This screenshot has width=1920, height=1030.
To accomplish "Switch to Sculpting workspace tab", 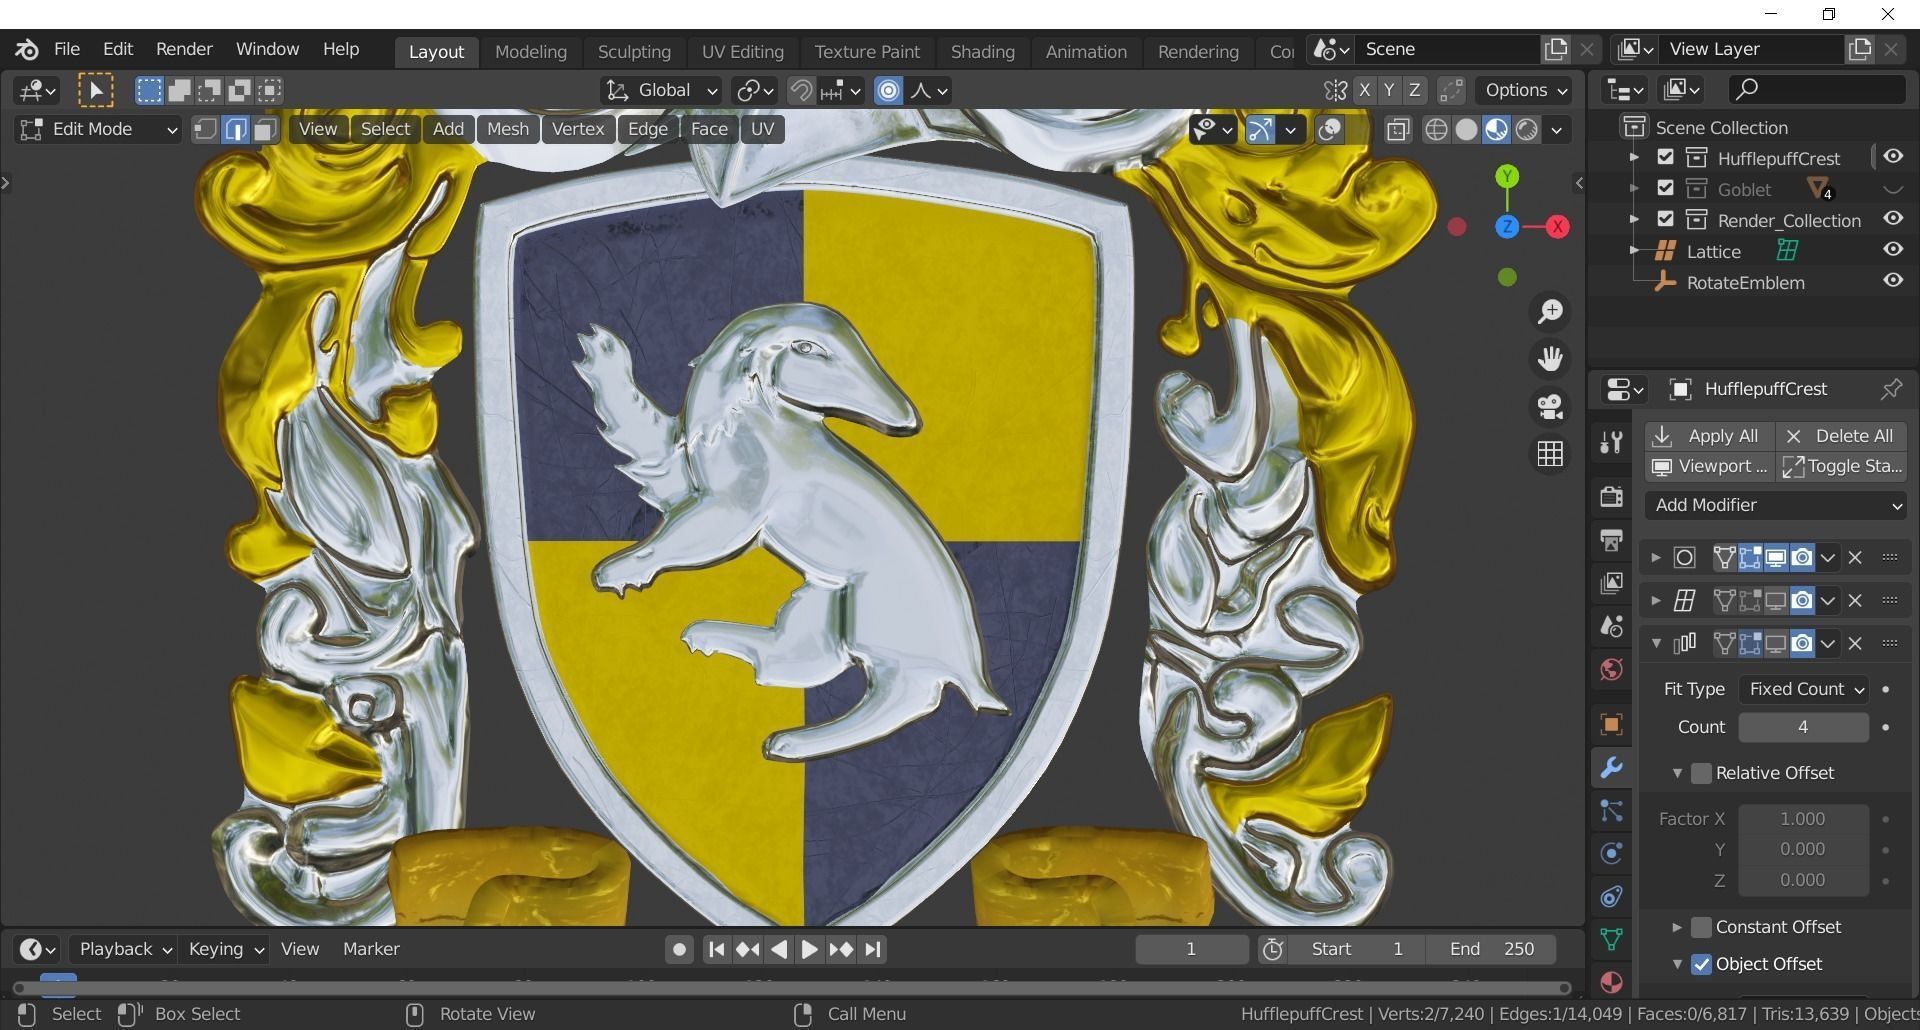I will click(634, 52).
